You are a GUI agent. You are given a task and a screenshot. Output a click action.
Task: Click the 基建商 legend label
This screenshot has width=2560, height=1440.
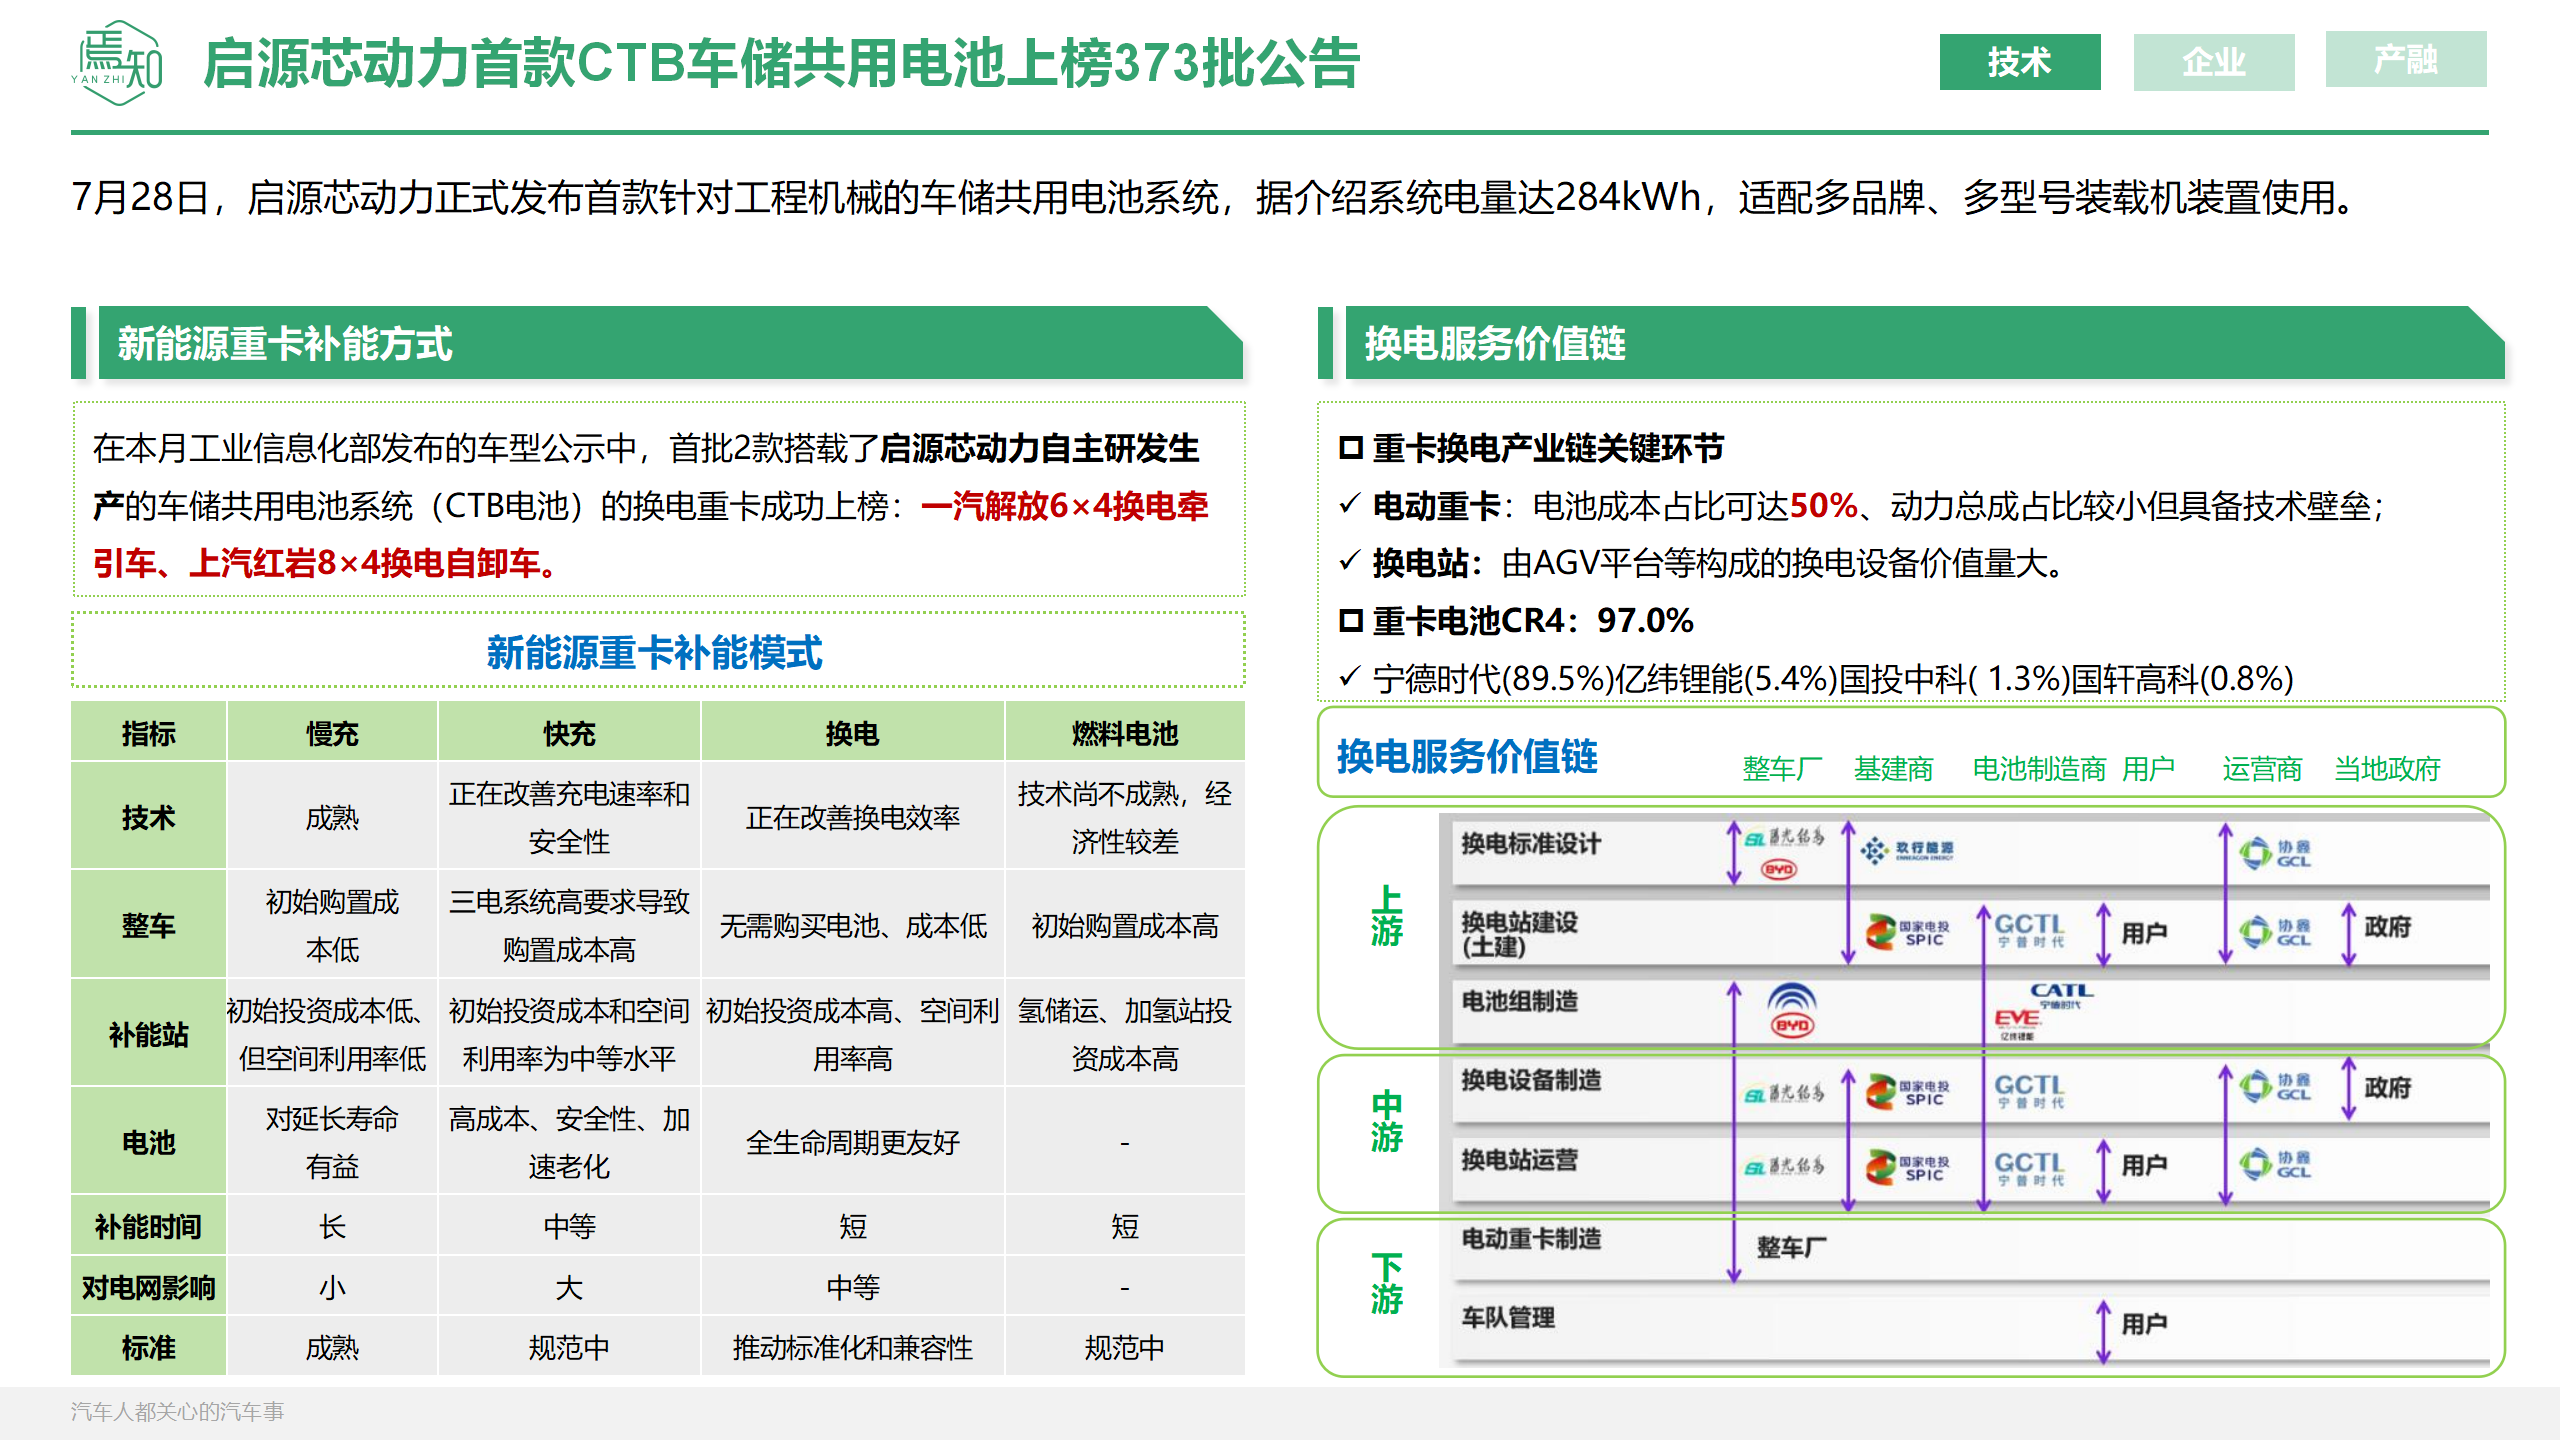(1893, 768)
